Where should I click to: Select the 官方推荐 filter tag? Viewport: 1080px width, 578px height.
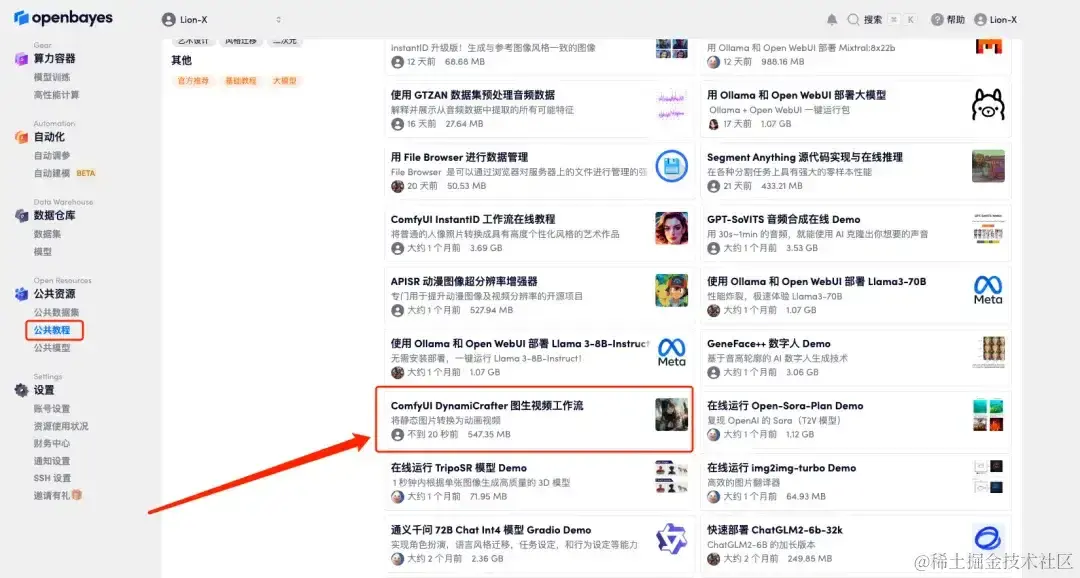pos(193,81)
